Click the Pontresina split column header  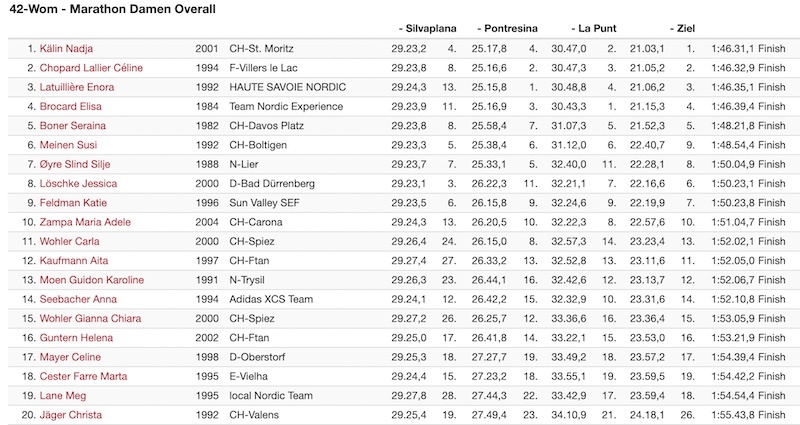[508, 29]
